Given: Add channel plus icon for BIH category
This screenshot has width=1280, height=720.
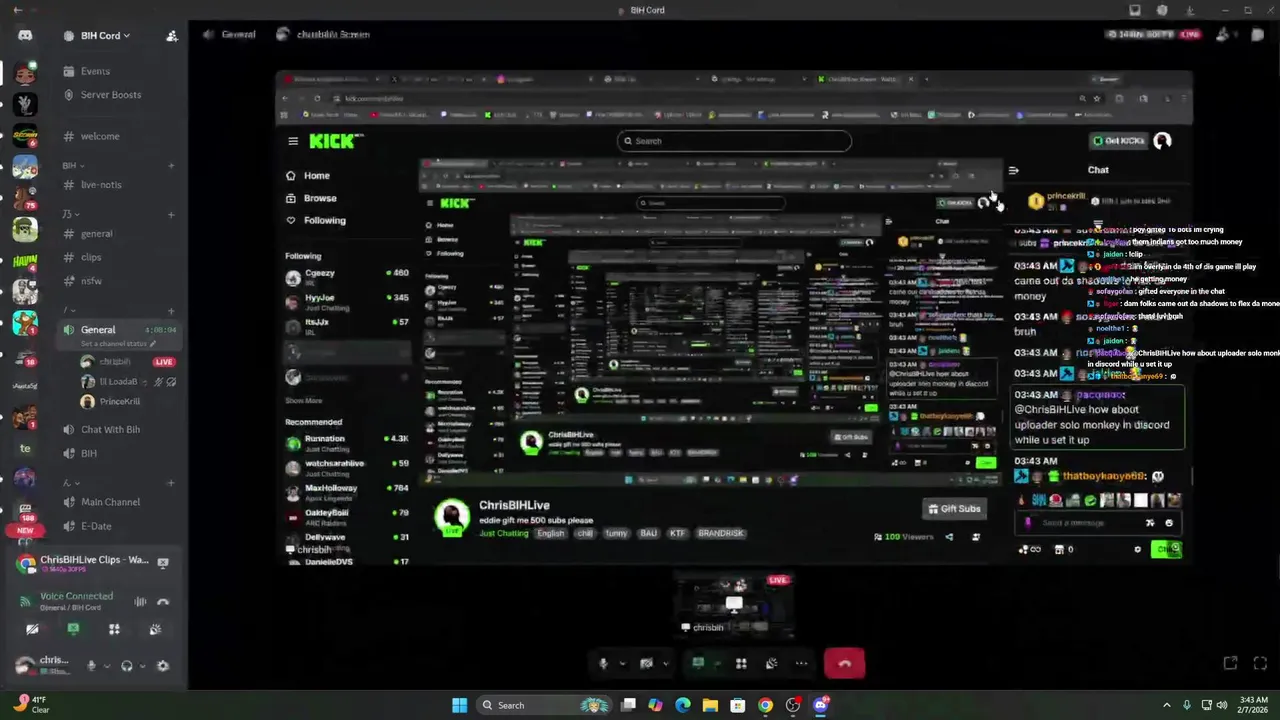Looking at the screenshot, I should click(172, 165).
